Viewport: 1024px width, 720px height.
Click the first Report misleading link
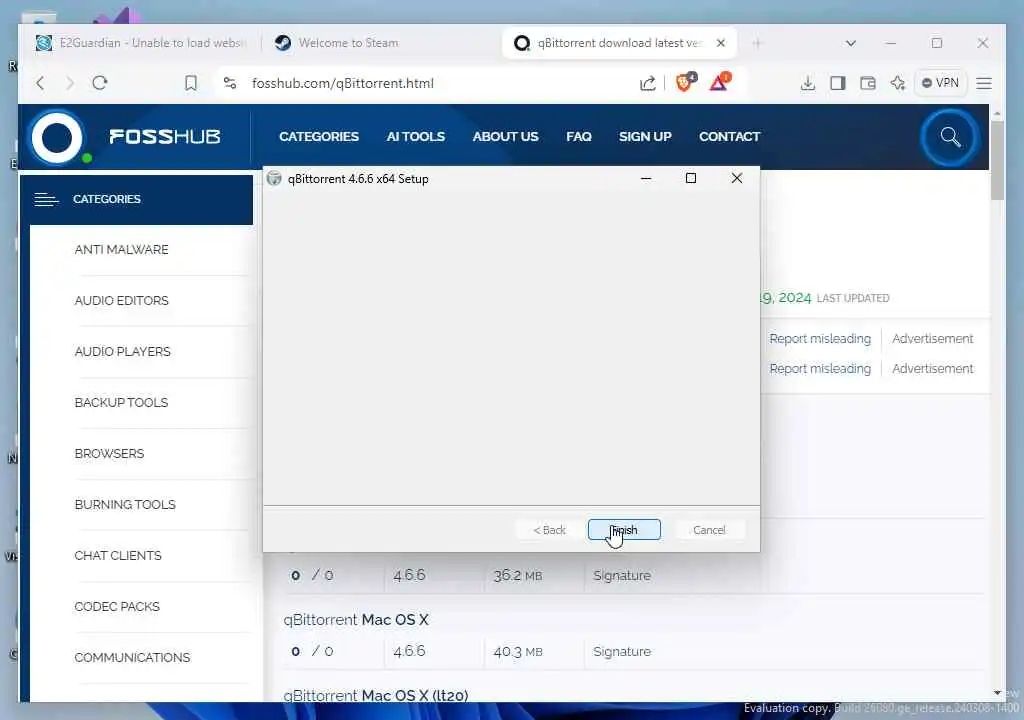tap(820, 338)
